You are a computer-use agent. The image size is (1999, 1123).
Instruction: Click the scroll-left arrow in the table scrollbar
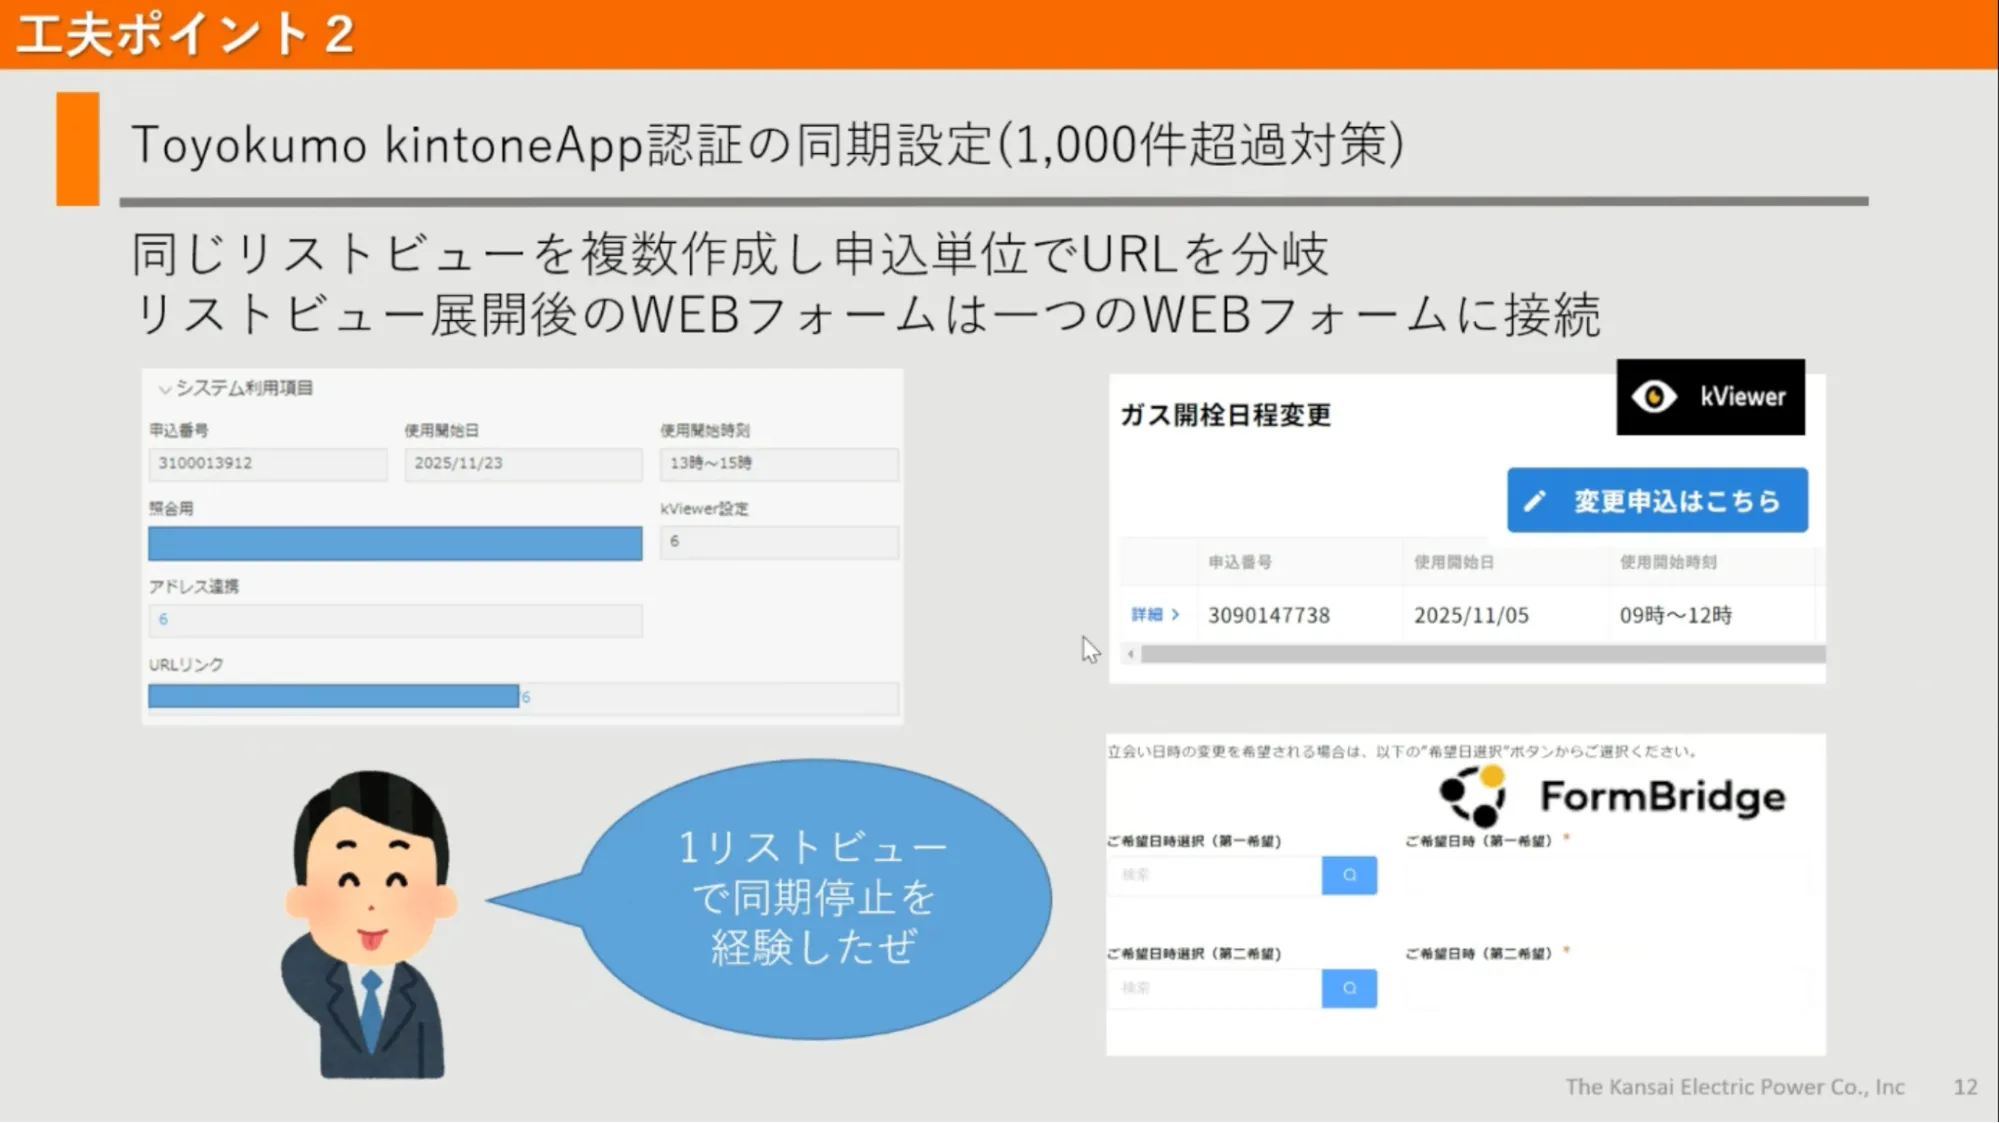tap(1131, 654)
